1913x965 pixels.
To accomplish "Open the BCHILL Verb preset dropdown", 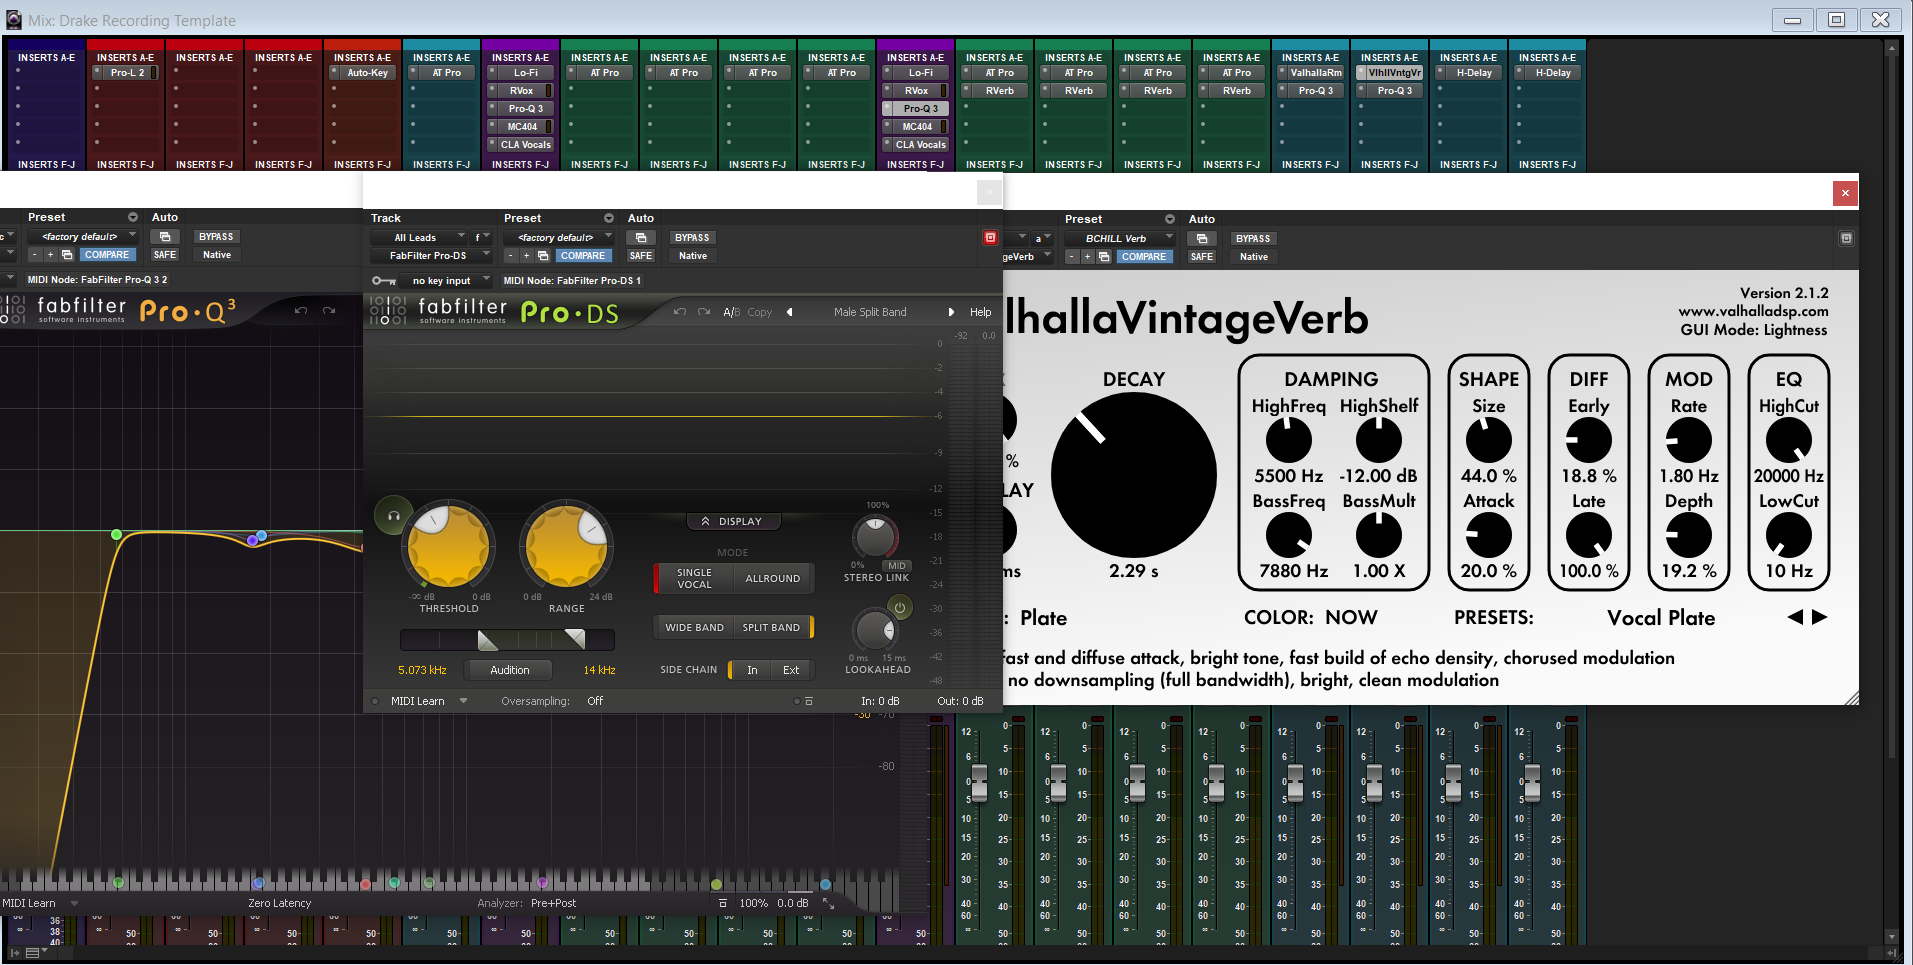I will pyautogui.click(x=1120, y=238).
